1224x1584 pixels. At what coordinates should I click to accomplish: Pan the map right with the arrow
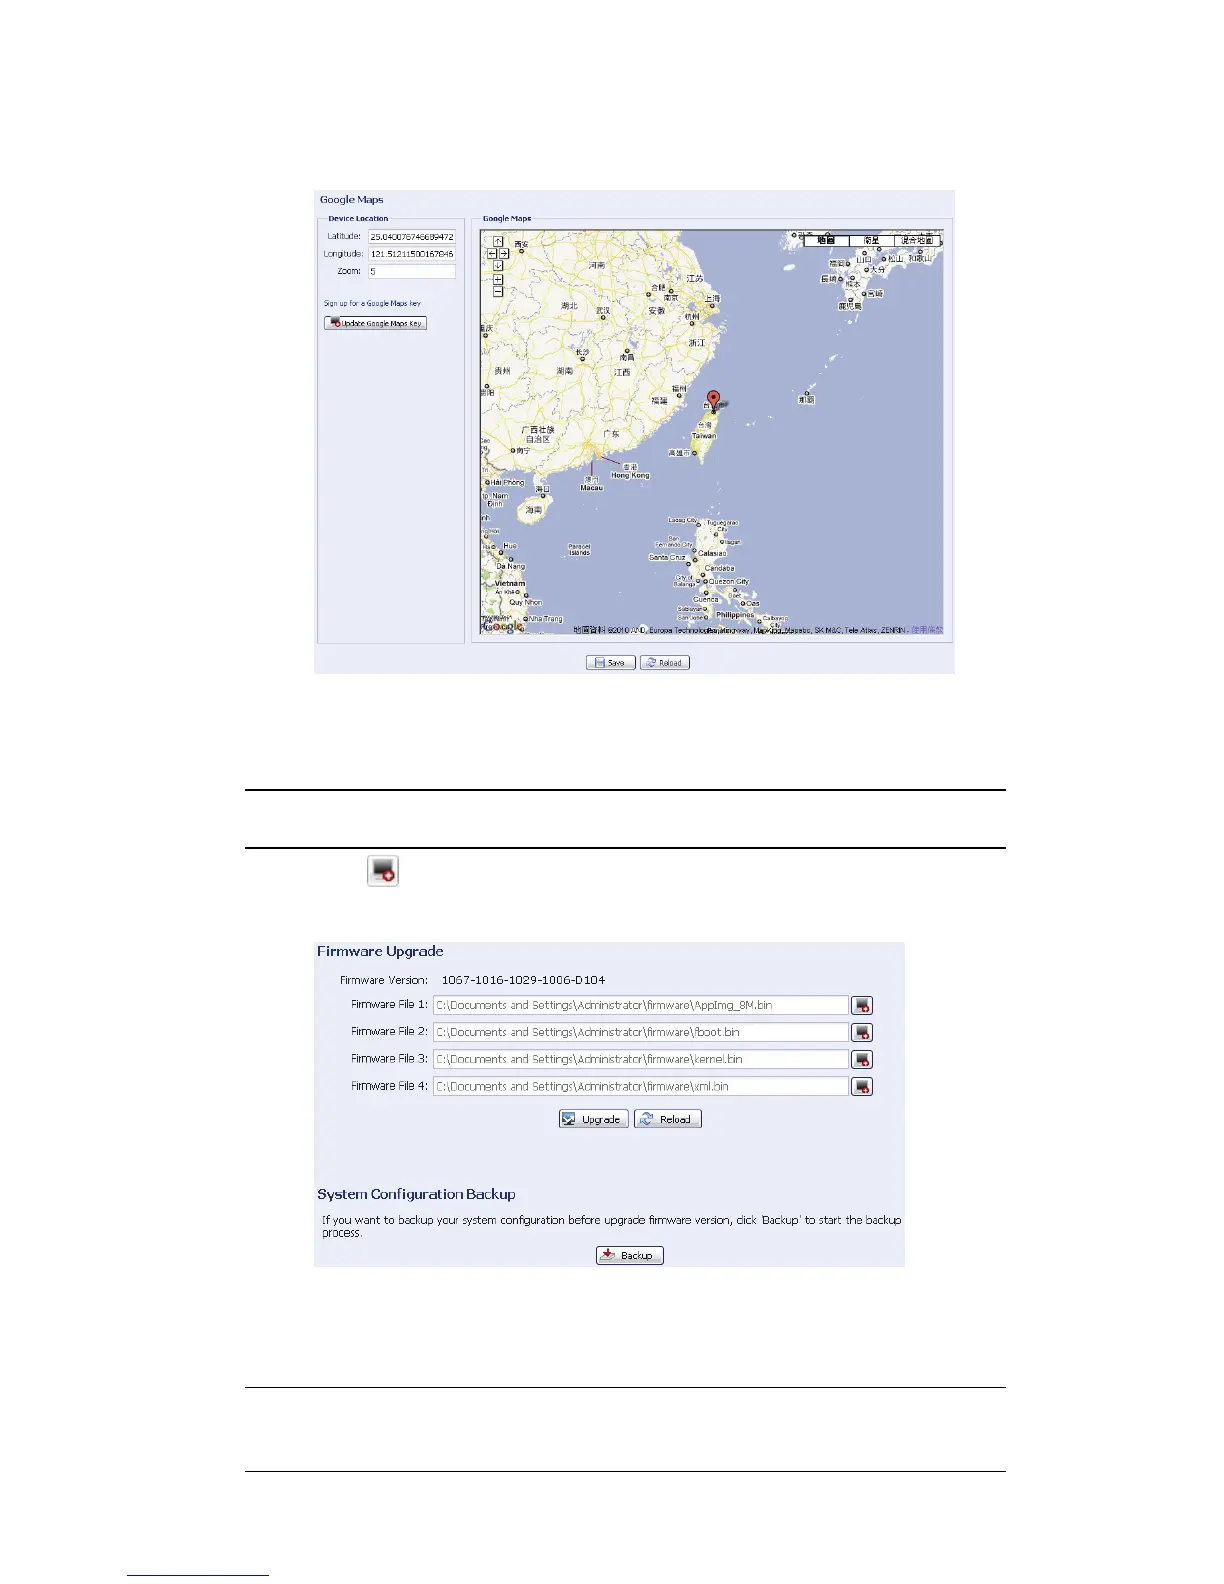coord(504,254)
